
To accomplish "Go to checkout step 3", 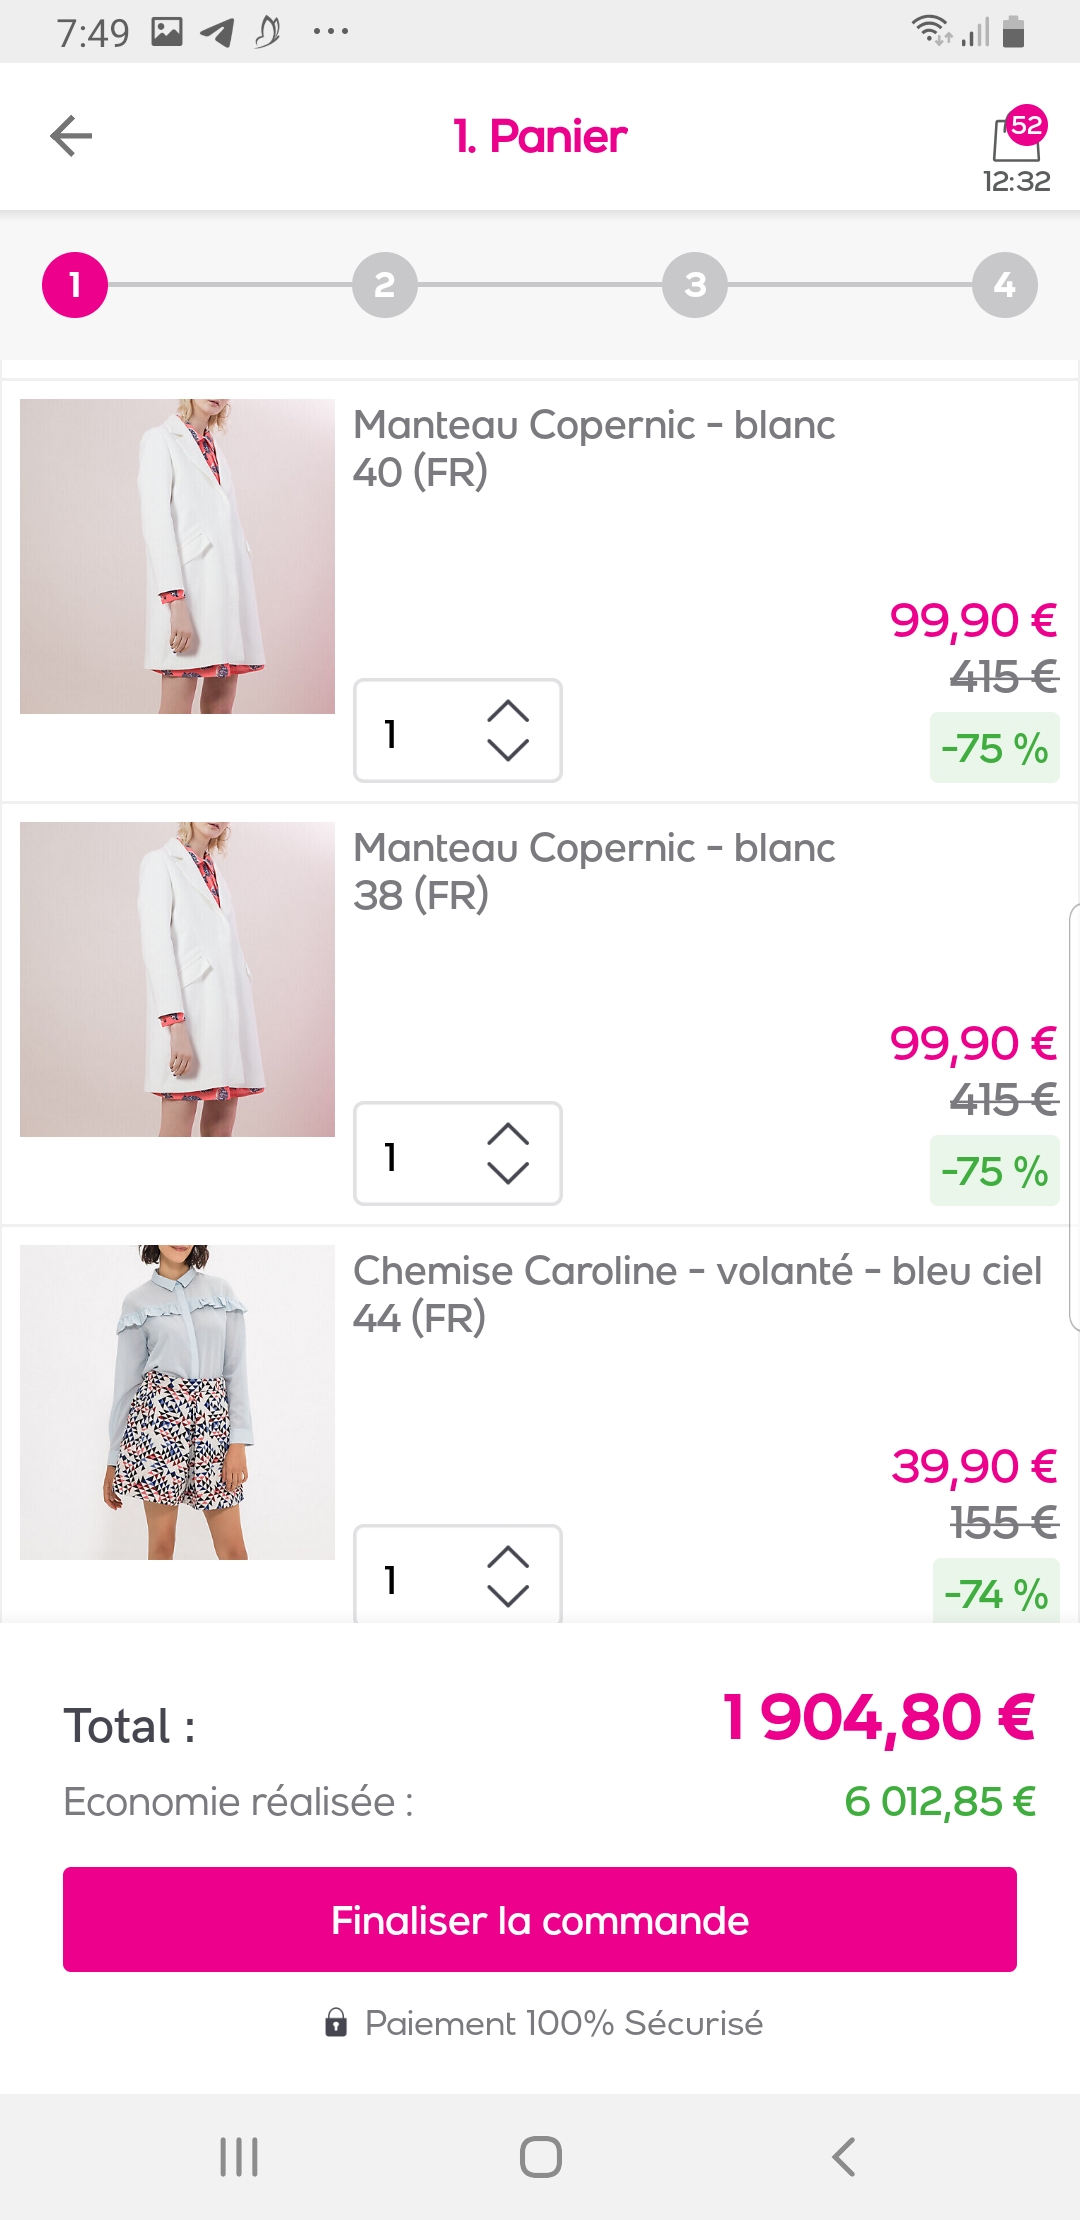I will coord(695,285).
